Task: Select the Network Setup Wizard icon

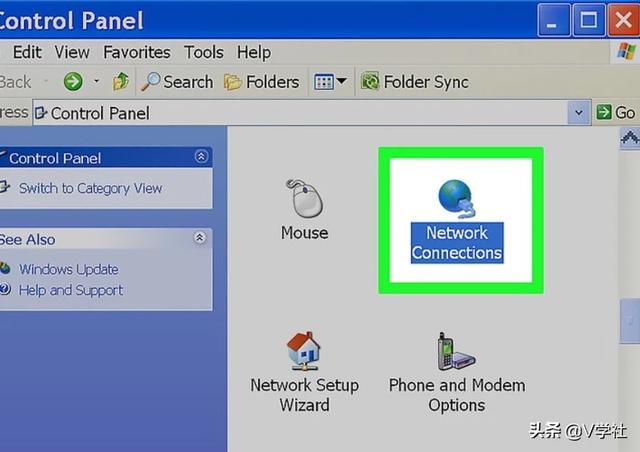Action: pyautogui.click(x=304, y=351)
